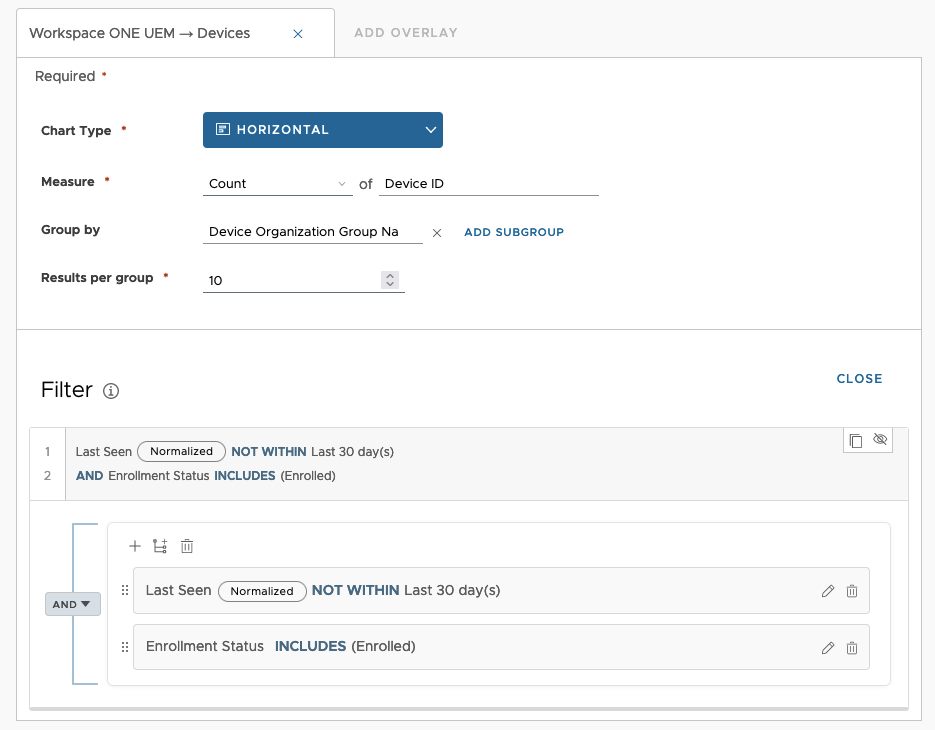
Task: Grab the drag handle on the Enrollment Status rule
Action: [125, 646]
